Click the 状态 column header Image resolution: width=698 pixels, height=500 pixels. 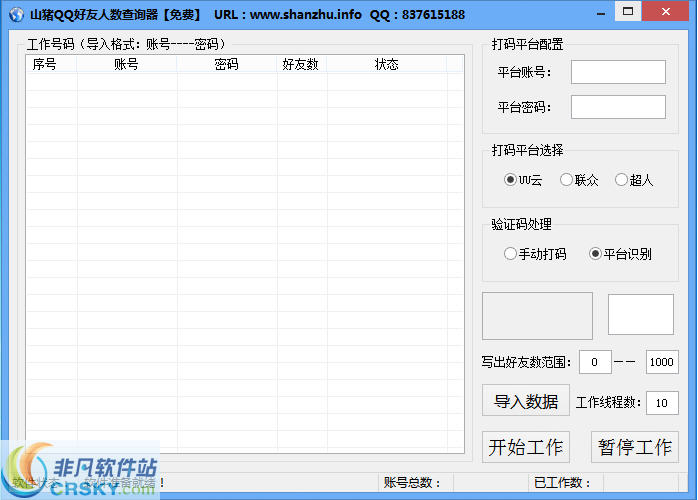click(387, 65)
